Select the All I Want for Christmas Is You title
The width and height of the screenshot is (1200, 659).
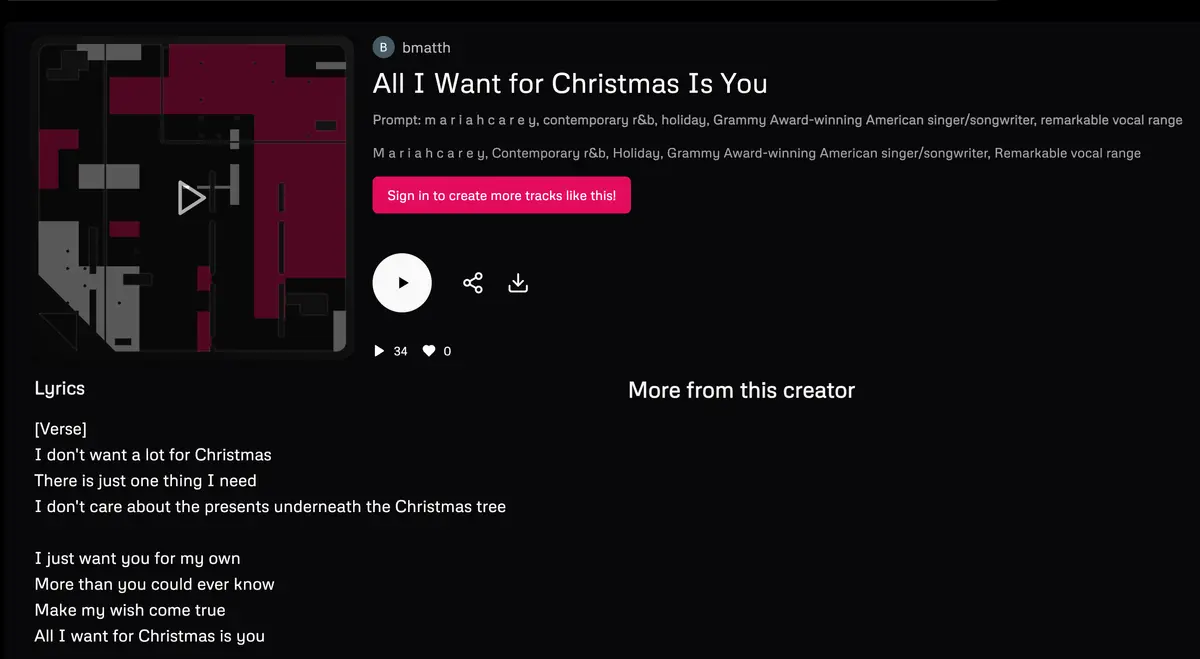pos(570,83)
